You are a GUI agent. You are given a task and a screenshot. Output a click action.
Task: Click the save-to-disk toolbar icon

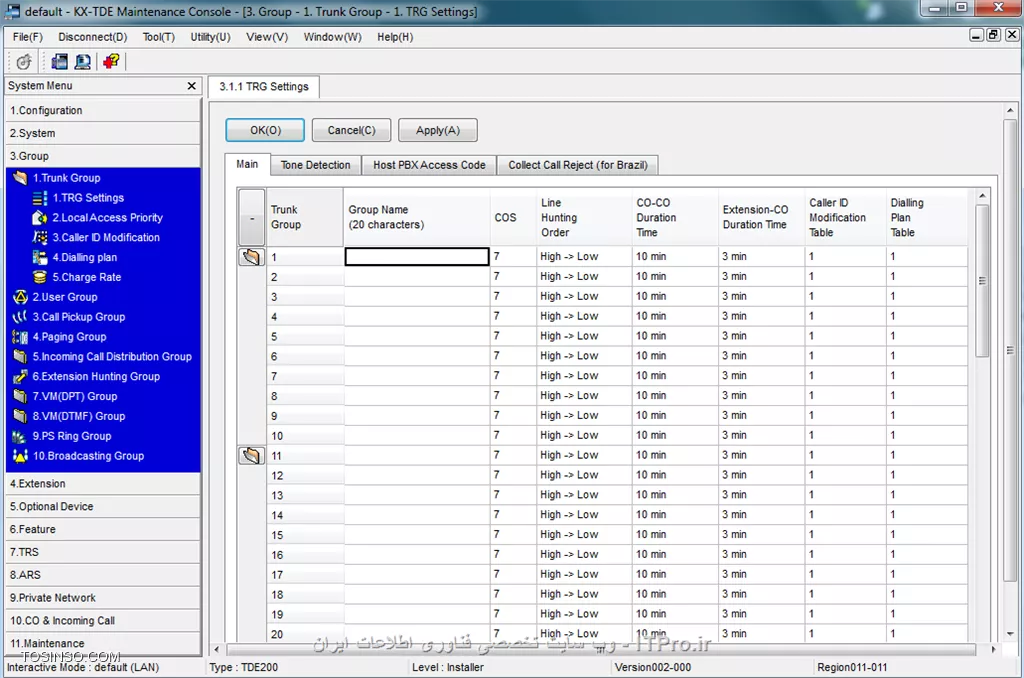click(59, 62)
